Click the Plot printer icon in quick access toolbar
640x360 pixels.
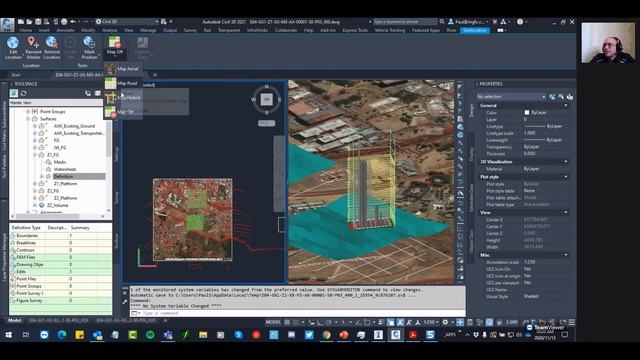point(64,22)
